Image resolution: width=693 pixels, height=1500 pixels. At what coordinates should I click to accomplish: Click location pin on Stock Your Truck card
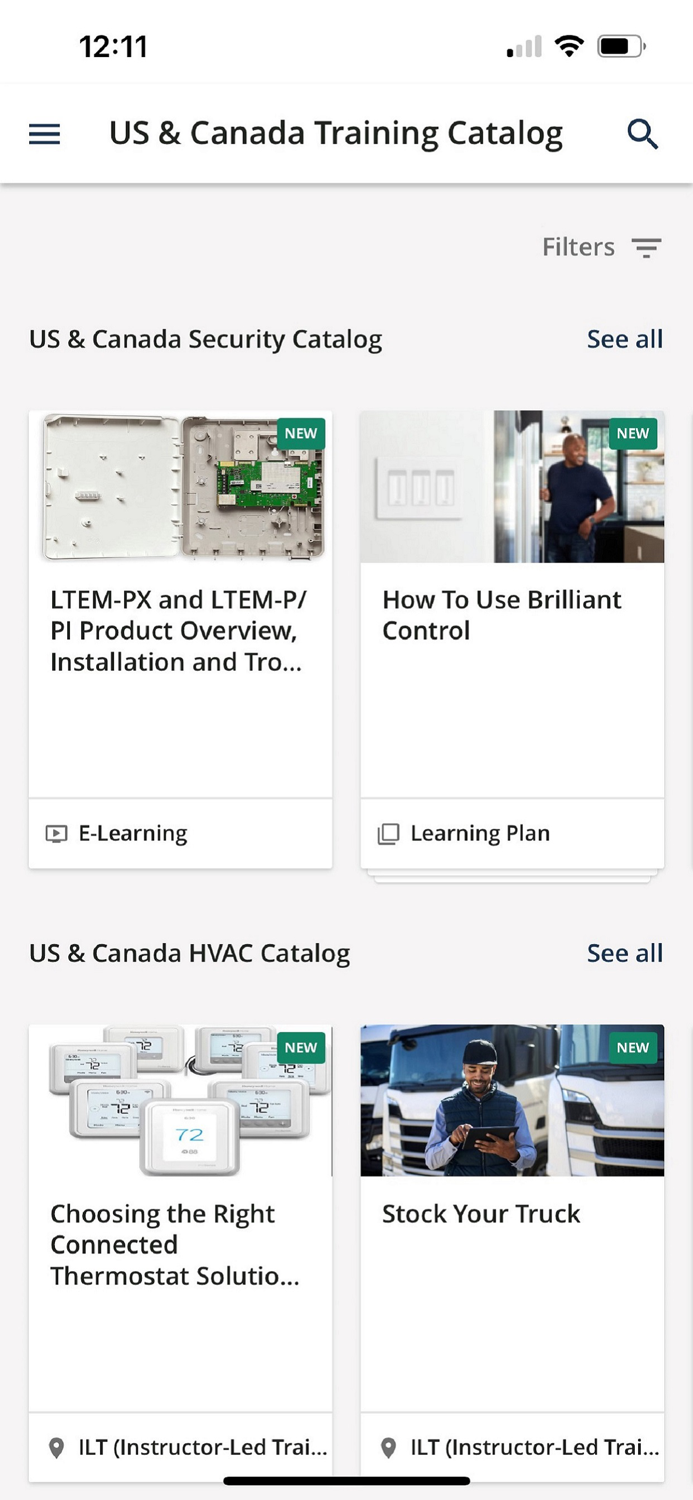click(x=389, y=1447)
